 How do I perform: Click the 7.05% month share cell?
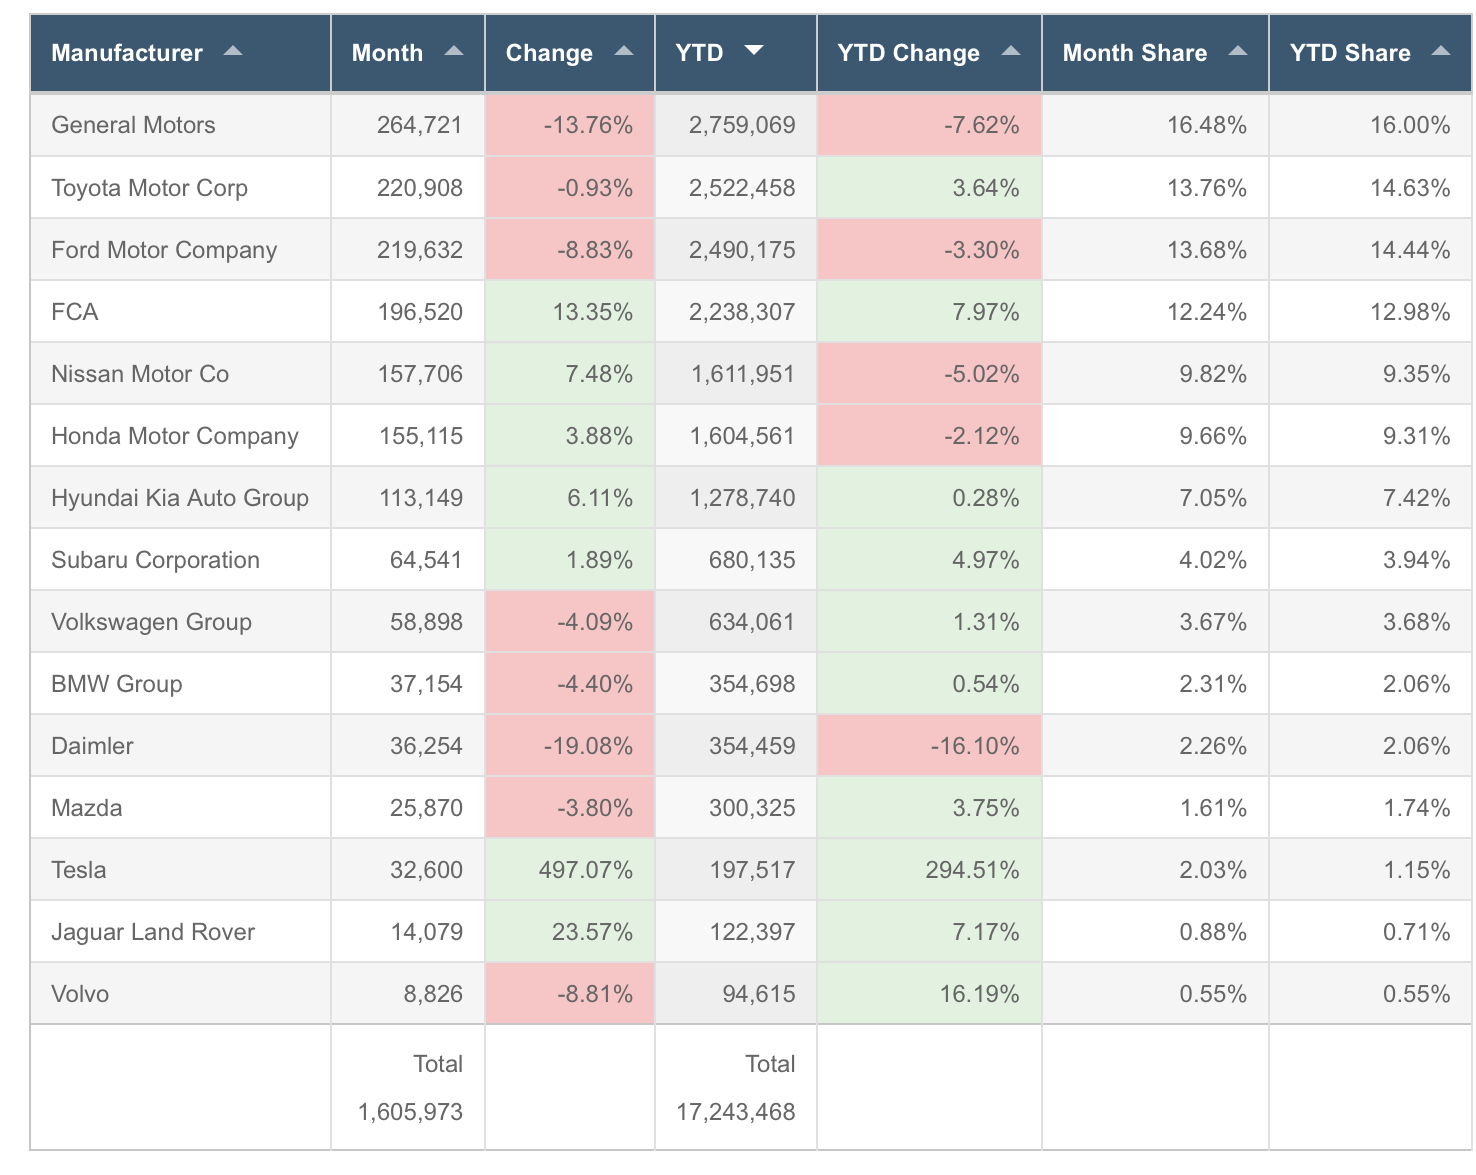tap(1156, 497)
